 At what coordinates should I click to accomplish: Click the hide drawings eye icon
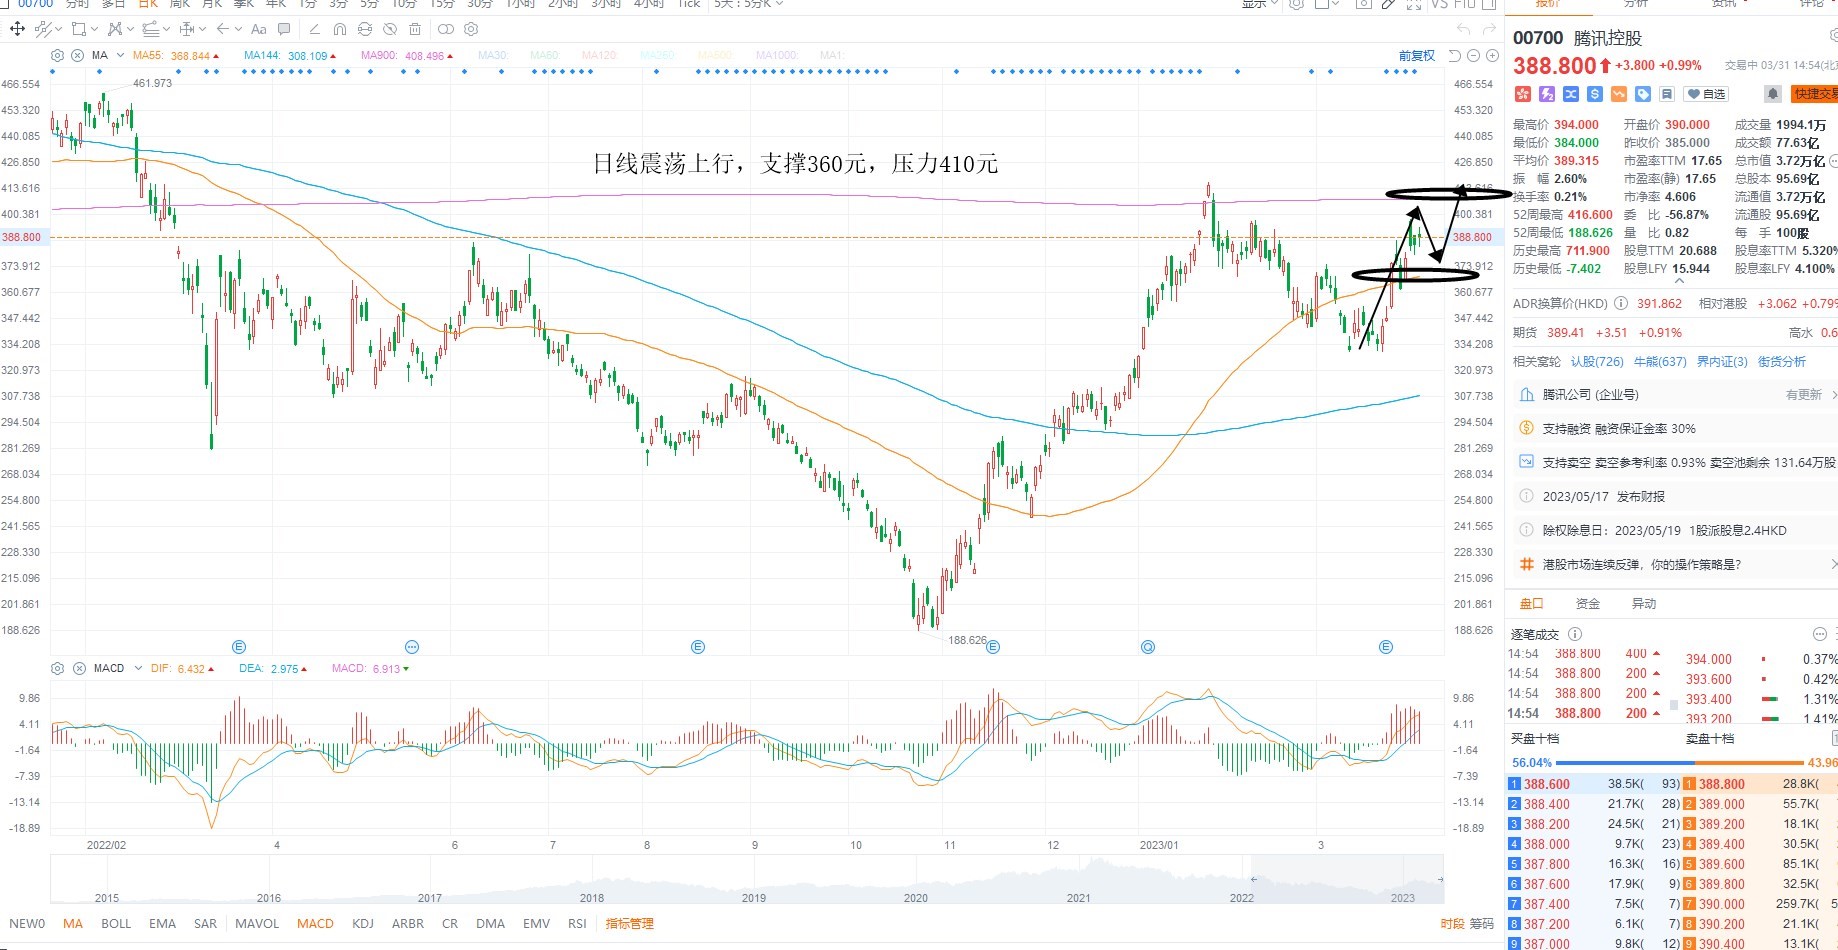pyautogui.click(x=389, y=29)
